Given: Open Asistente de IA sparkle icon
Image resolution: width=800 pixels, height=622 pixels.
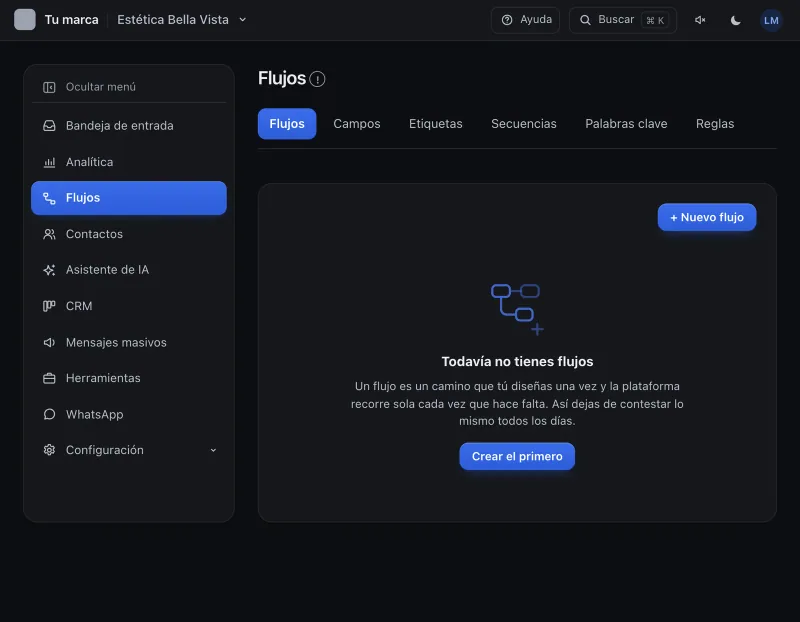Looking at the screenshot, I should (x=49, y=270).
